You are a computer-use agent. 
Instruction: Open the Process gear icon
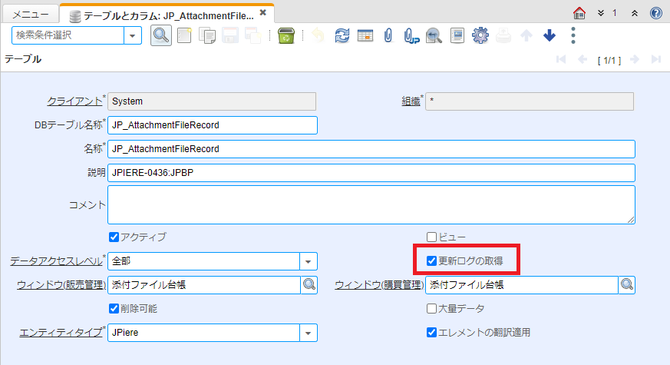(x=480, y=35)
